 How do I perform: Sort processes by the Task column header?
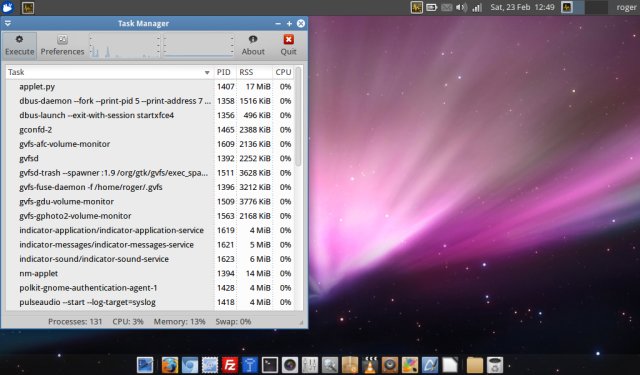(x=109, y=72)
